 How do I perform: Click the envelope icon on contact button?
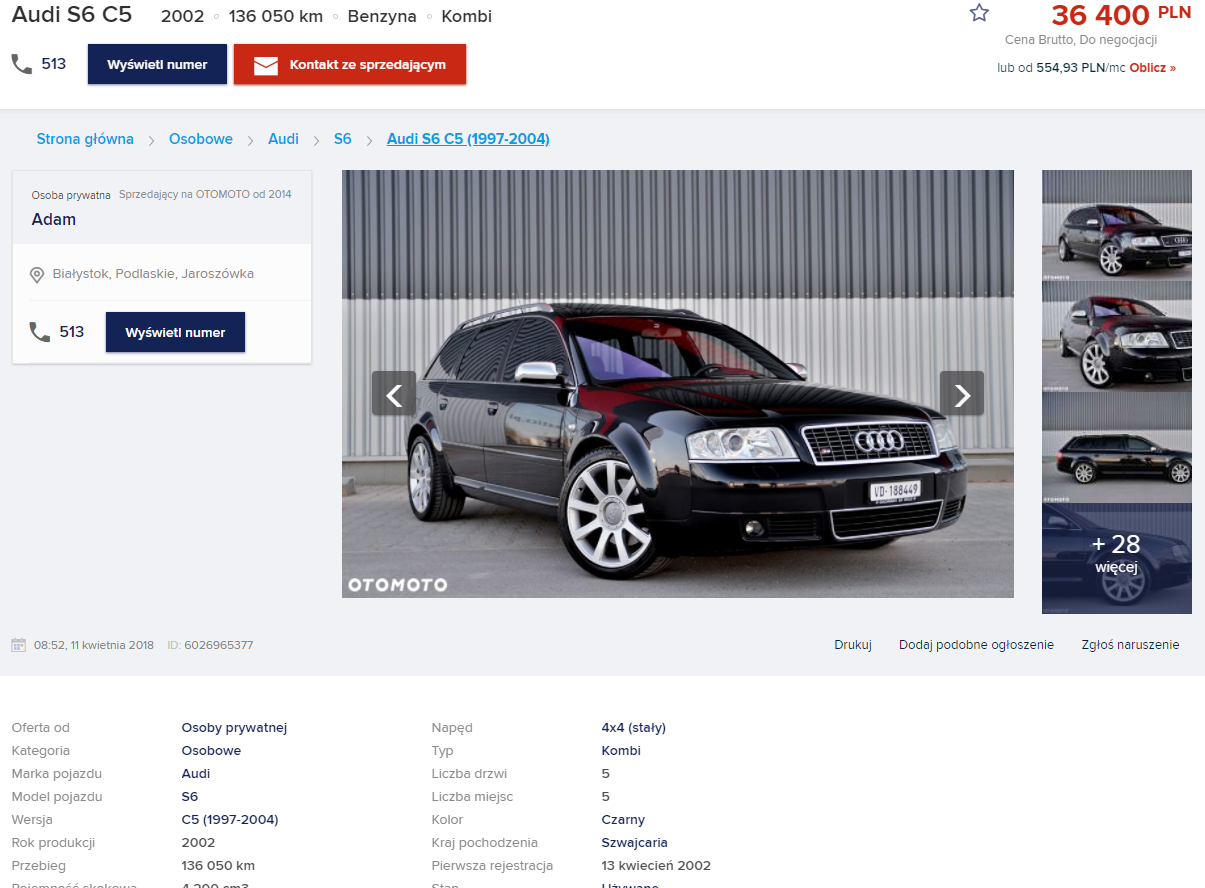pos(265,65)
